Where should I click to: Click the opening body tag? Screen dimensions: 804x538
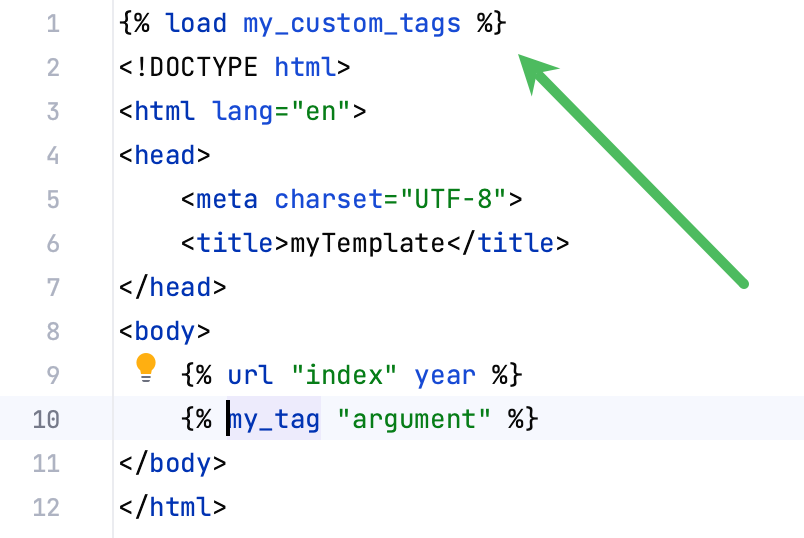point(164,331)
